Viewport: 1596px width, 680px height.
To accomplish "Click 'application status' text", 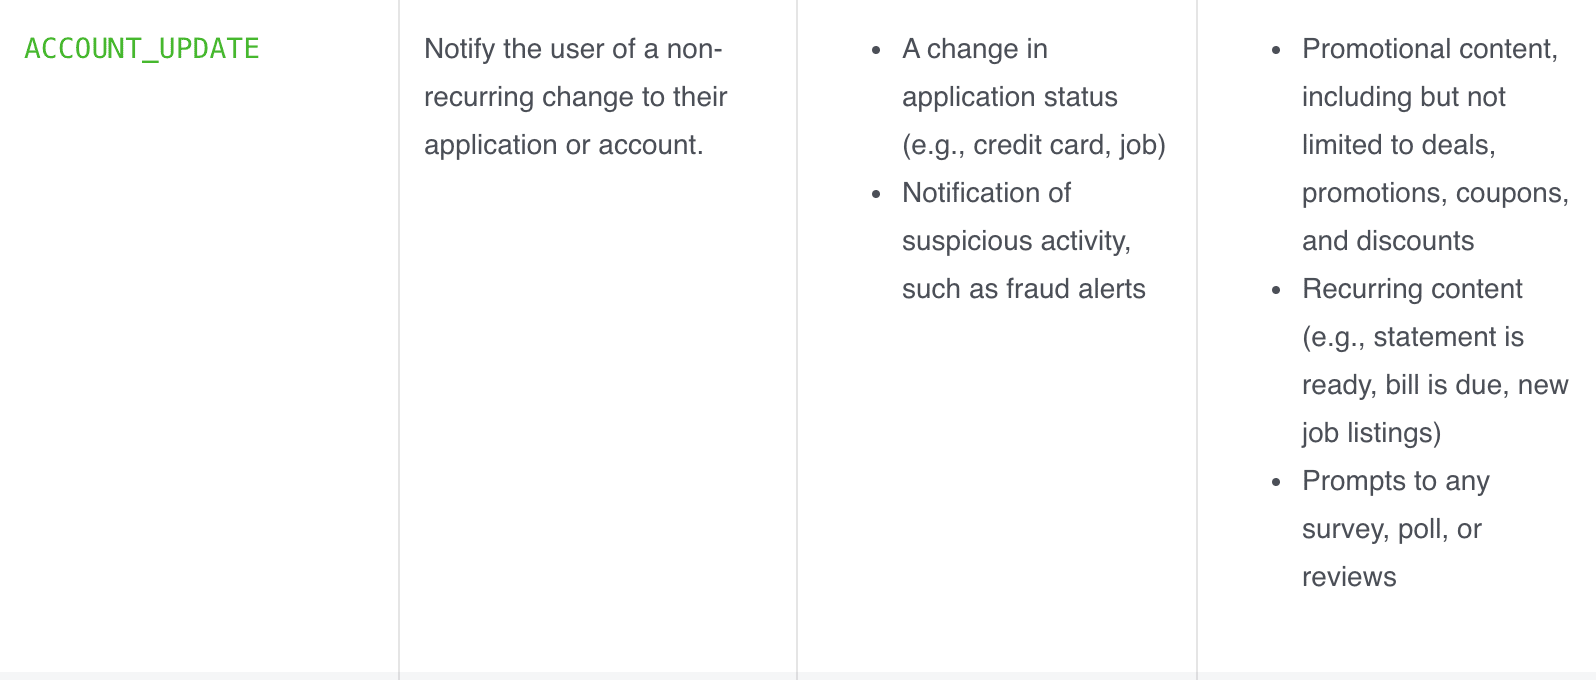I will pos(1010,97).
